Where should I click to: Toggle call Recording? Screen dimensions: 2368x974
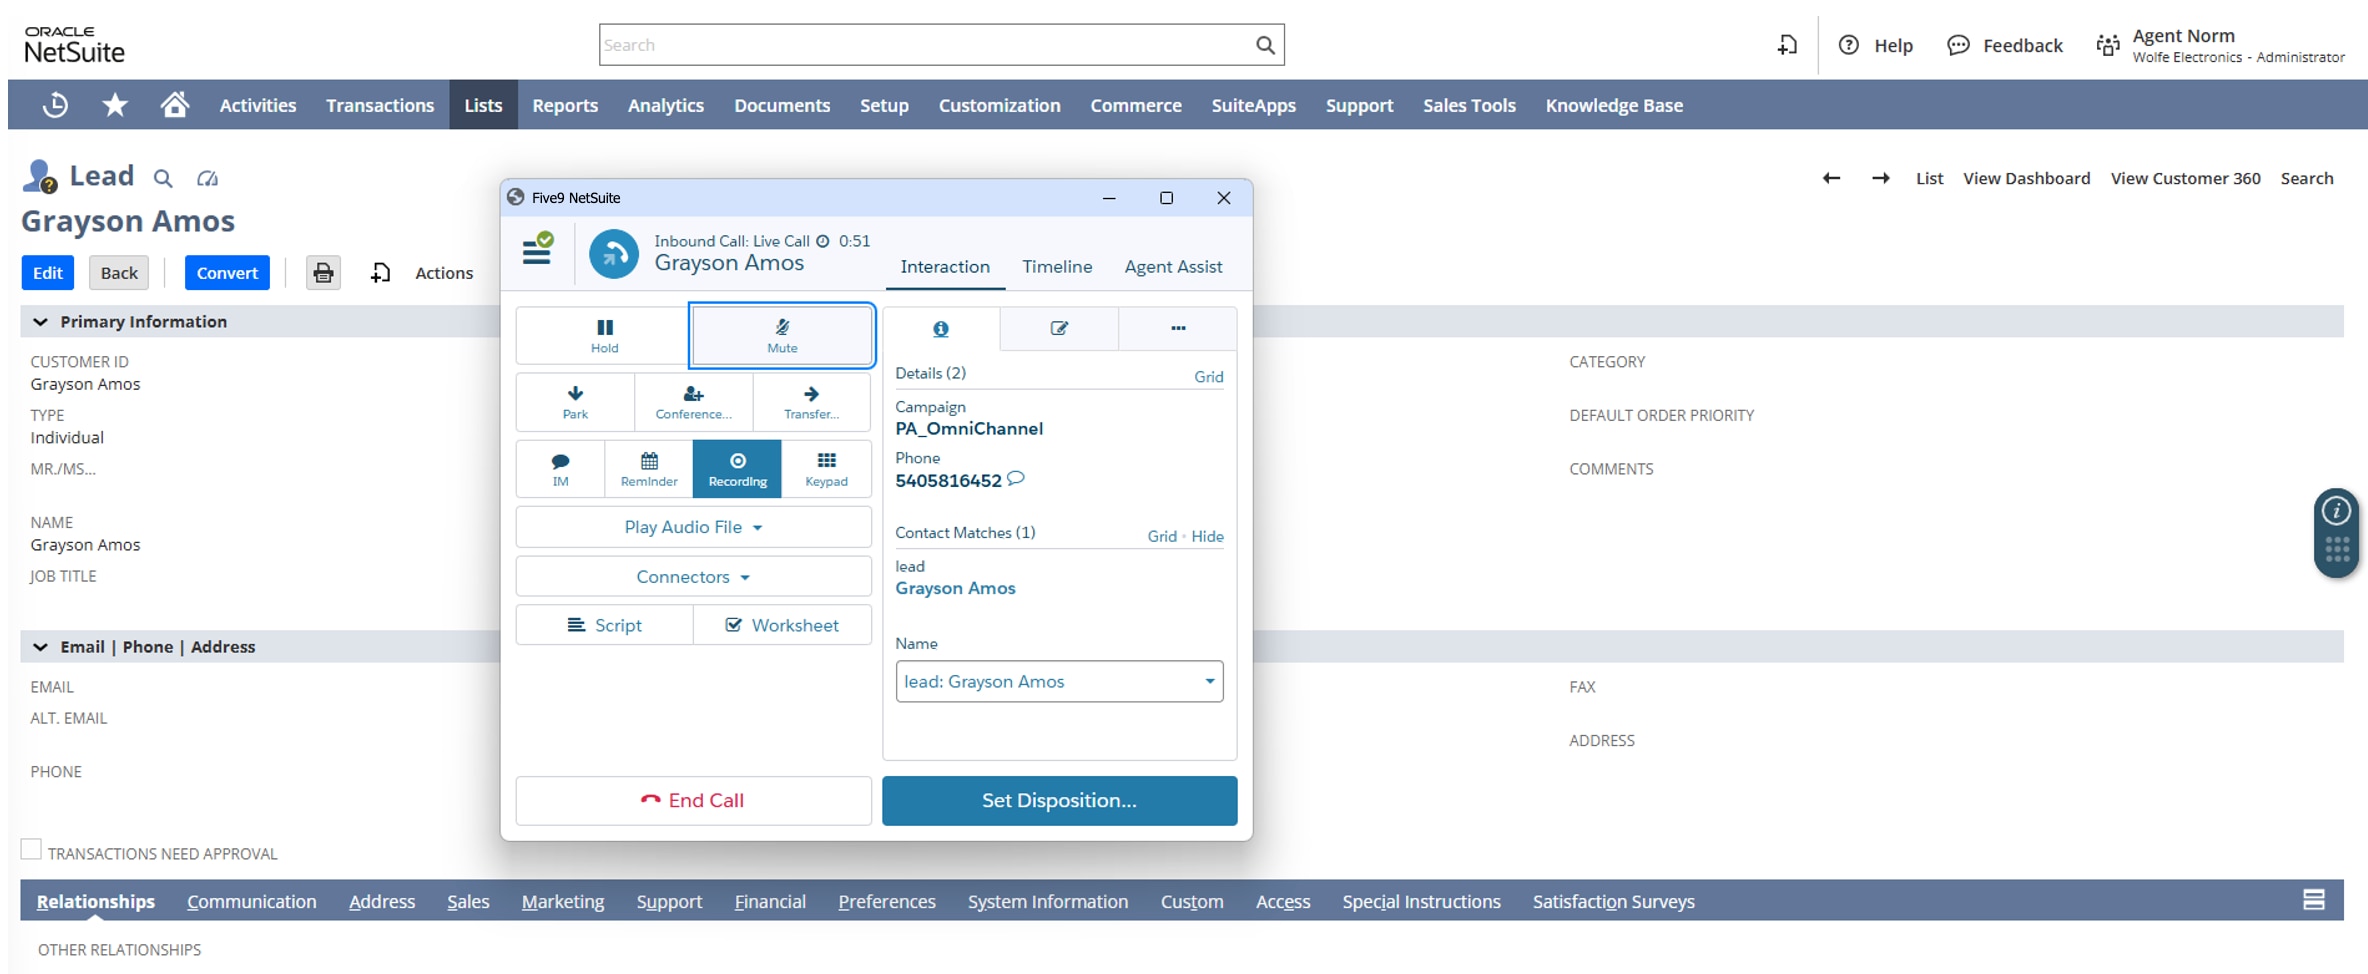coord(737,469)
